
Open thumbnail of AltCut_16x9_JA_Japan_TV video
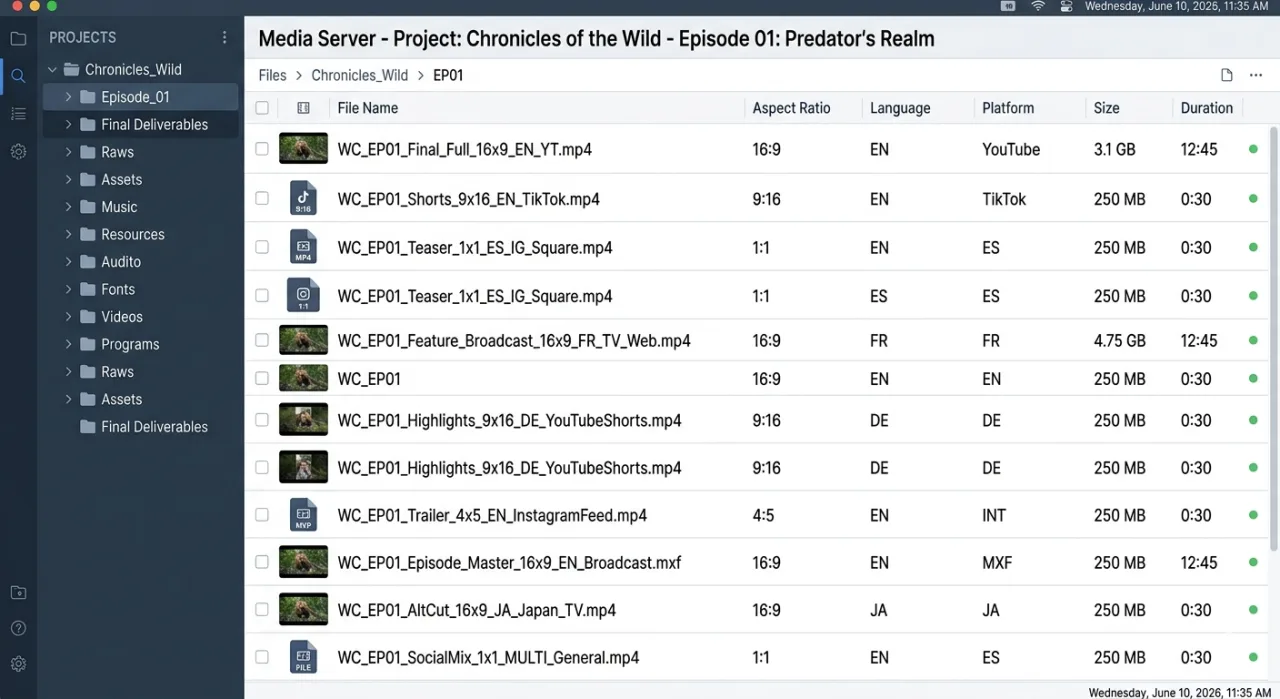click(303, 610)
